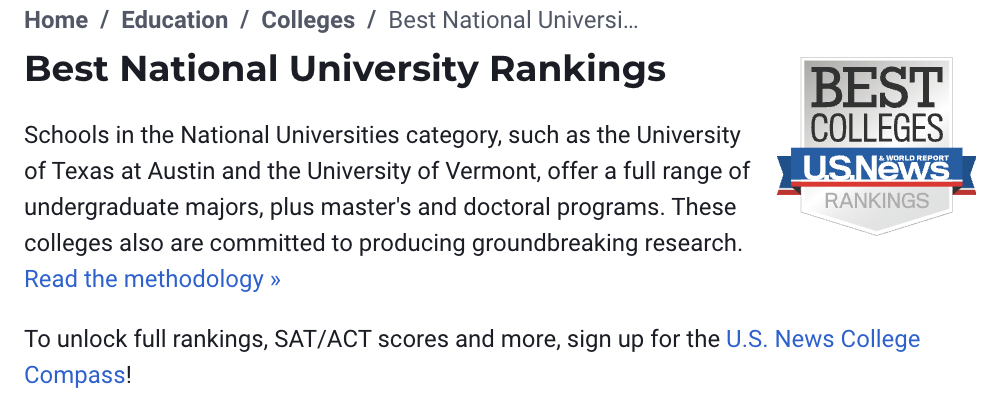Click the Best National University Rankings heading
The width and height of the screenshot is (988, 406).
[x=345, y=69]
